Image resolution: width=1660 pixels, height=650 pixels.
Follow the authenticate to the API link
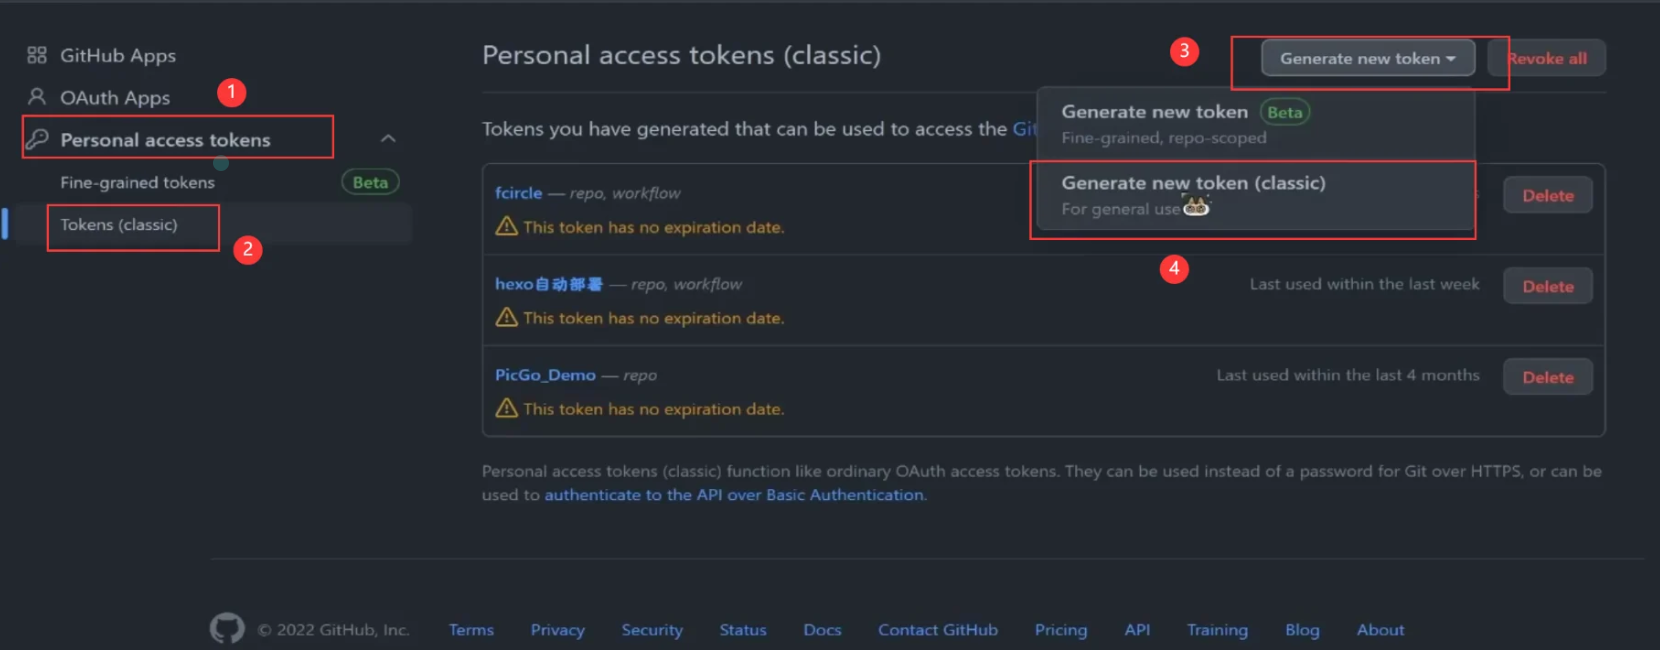[734, 495]
